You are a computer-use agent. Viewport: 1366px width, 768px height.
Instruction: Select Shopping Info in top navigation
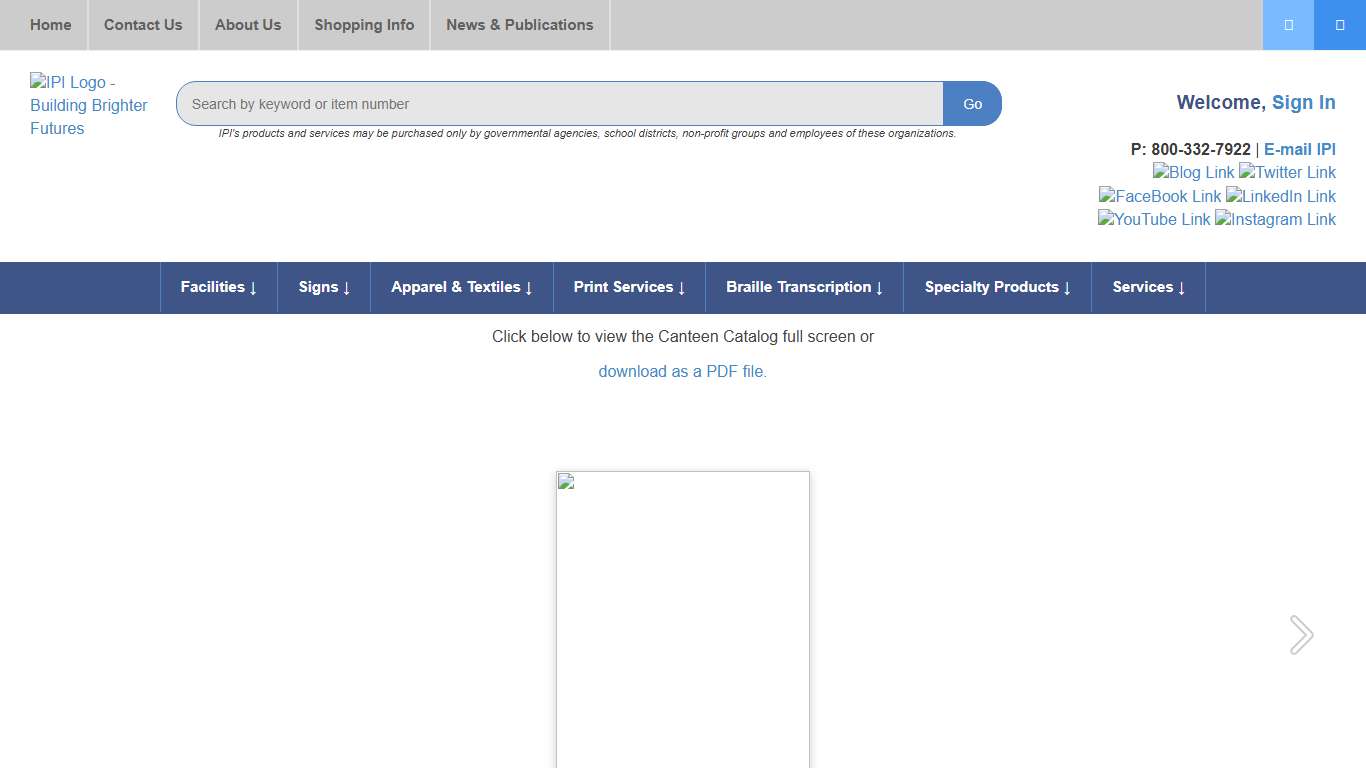[x=364, y=25]
